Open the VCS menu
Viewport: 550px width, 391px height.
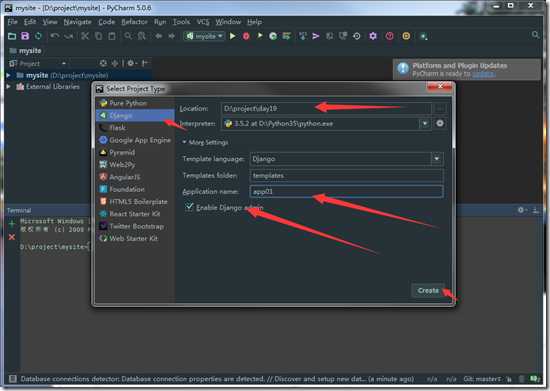coord(203,22)
